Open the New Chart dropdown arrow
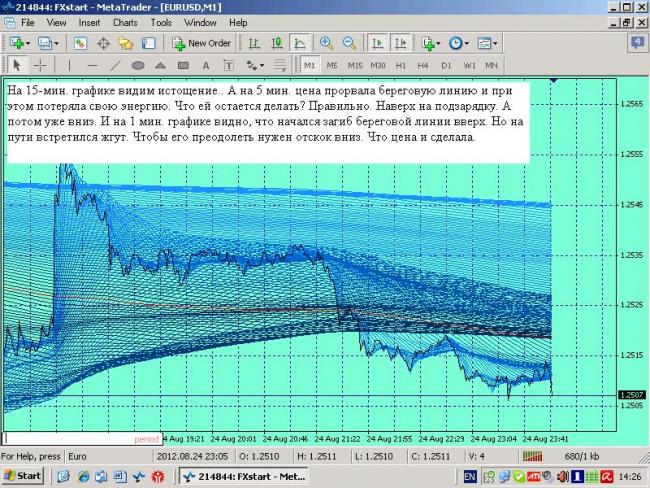This screenshot has width=650, height=488. [x=28, y=43]
